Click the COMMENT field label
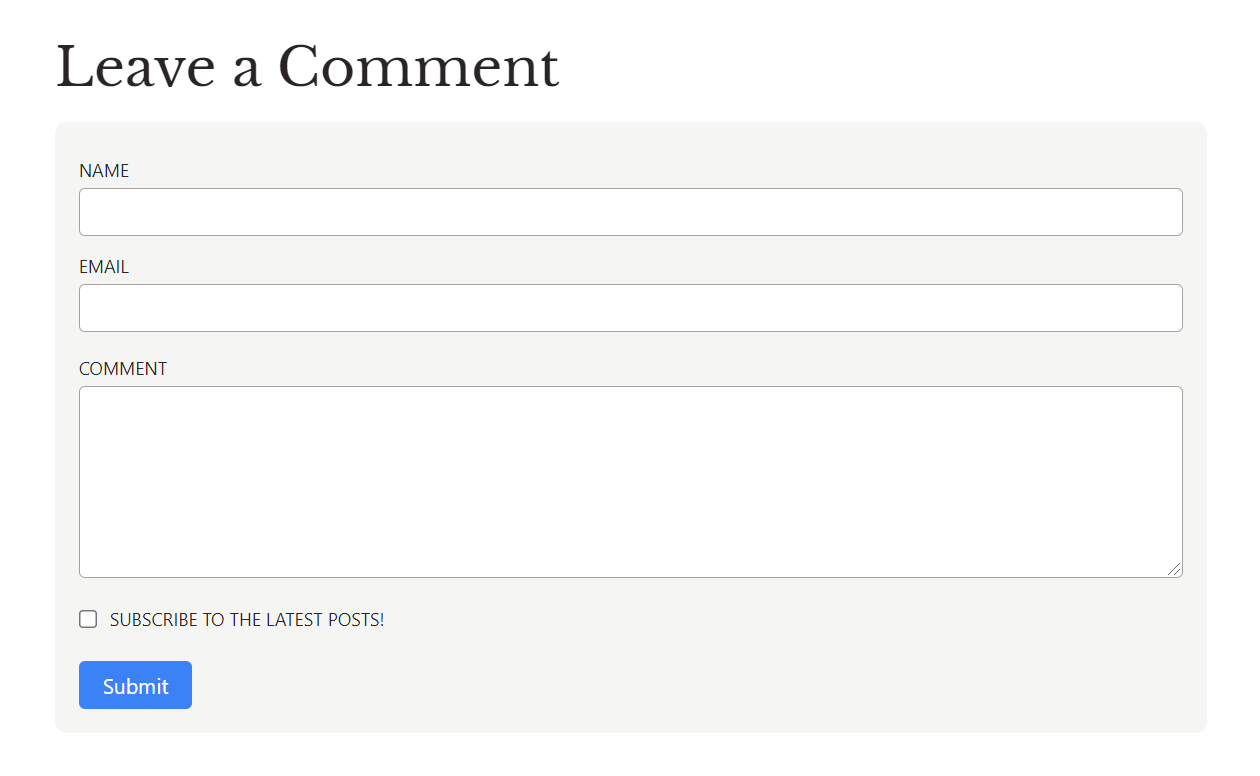Image resolution: width=1260 pixels, height=776 pixels. coord(123,369)
